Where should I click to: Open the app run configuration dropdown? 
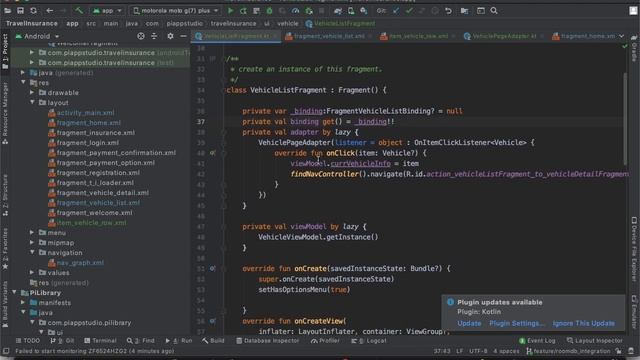[107, 11]
